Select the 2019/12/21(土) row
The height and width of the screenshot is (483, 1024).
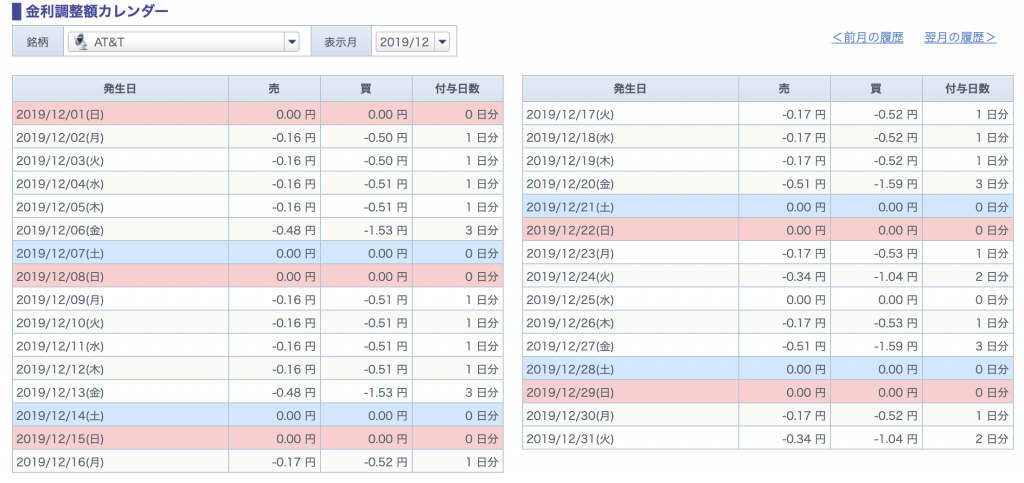[x=768, y=207]
